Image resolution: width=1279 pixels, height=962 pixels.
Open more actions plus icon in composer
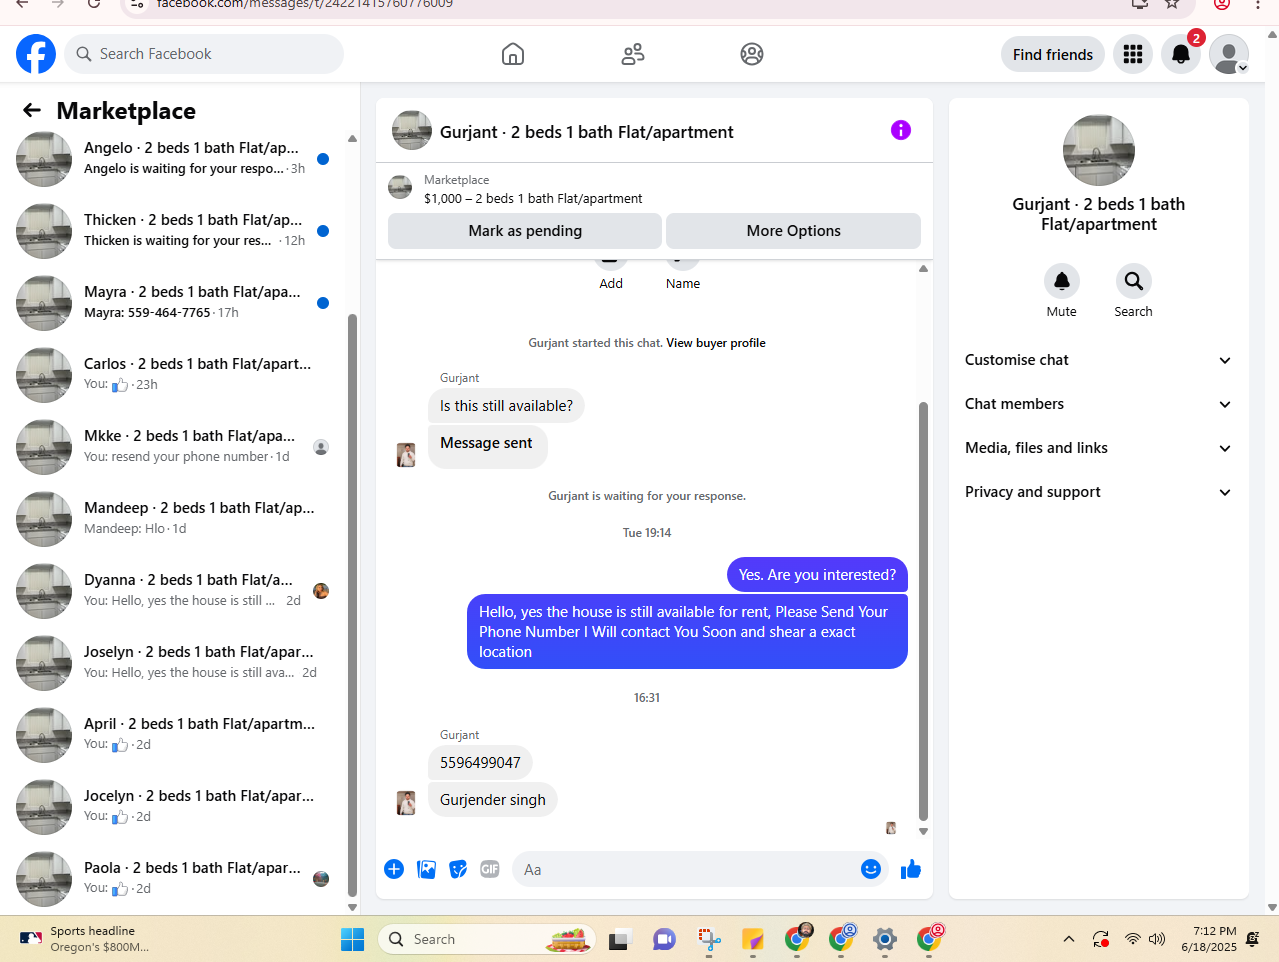tap(394, 869)
